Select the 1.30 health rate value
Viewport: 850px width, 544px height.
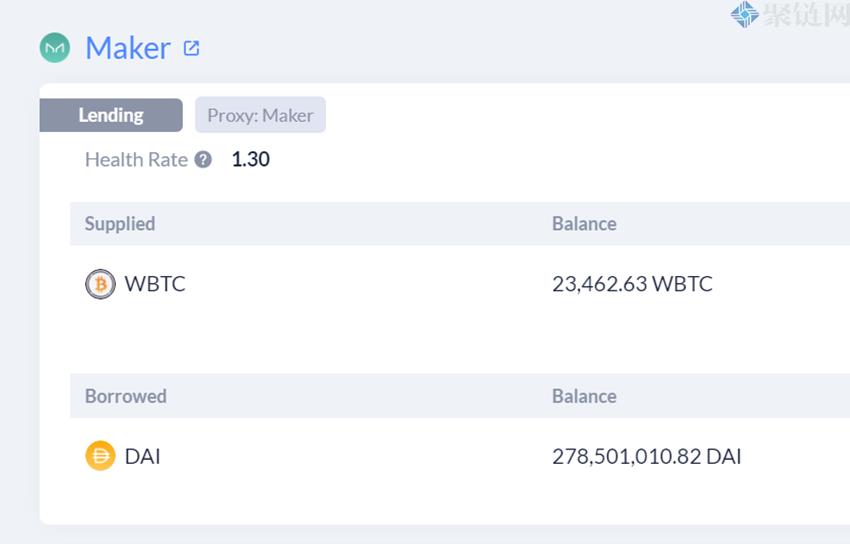[250, 160]
